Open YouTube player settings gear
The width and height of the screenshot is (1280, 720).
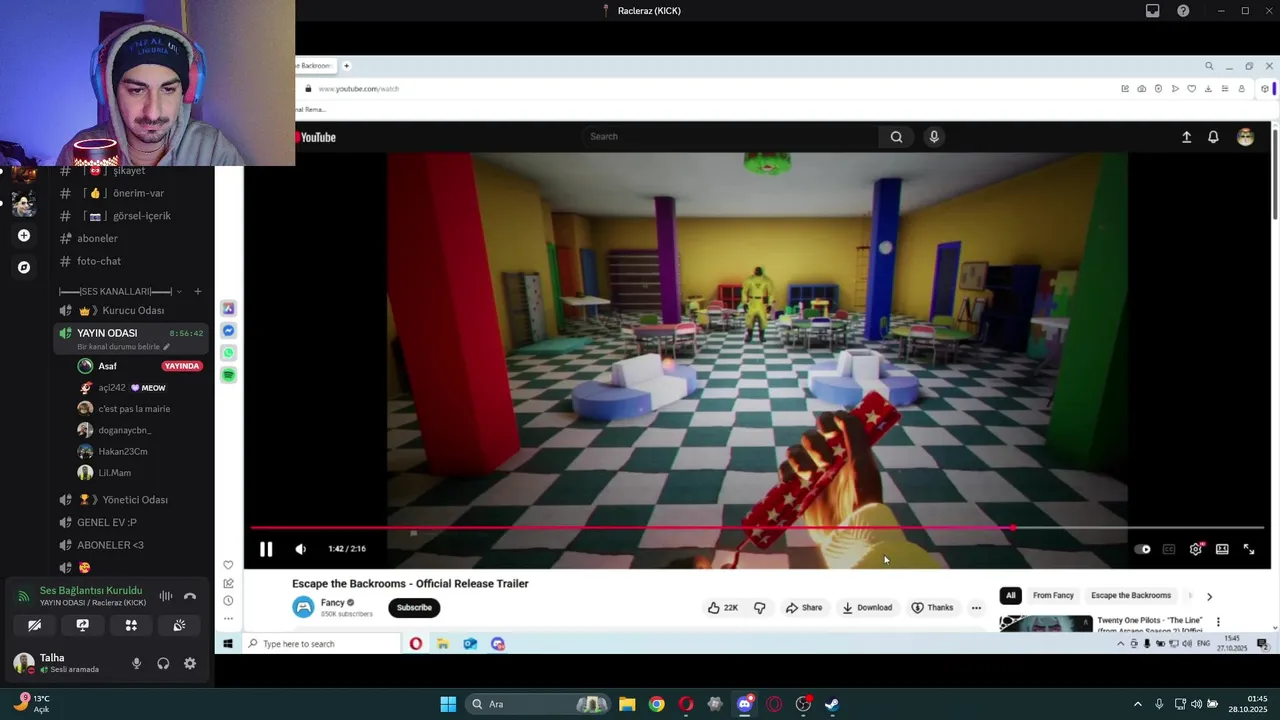(x=1196, y=549)
